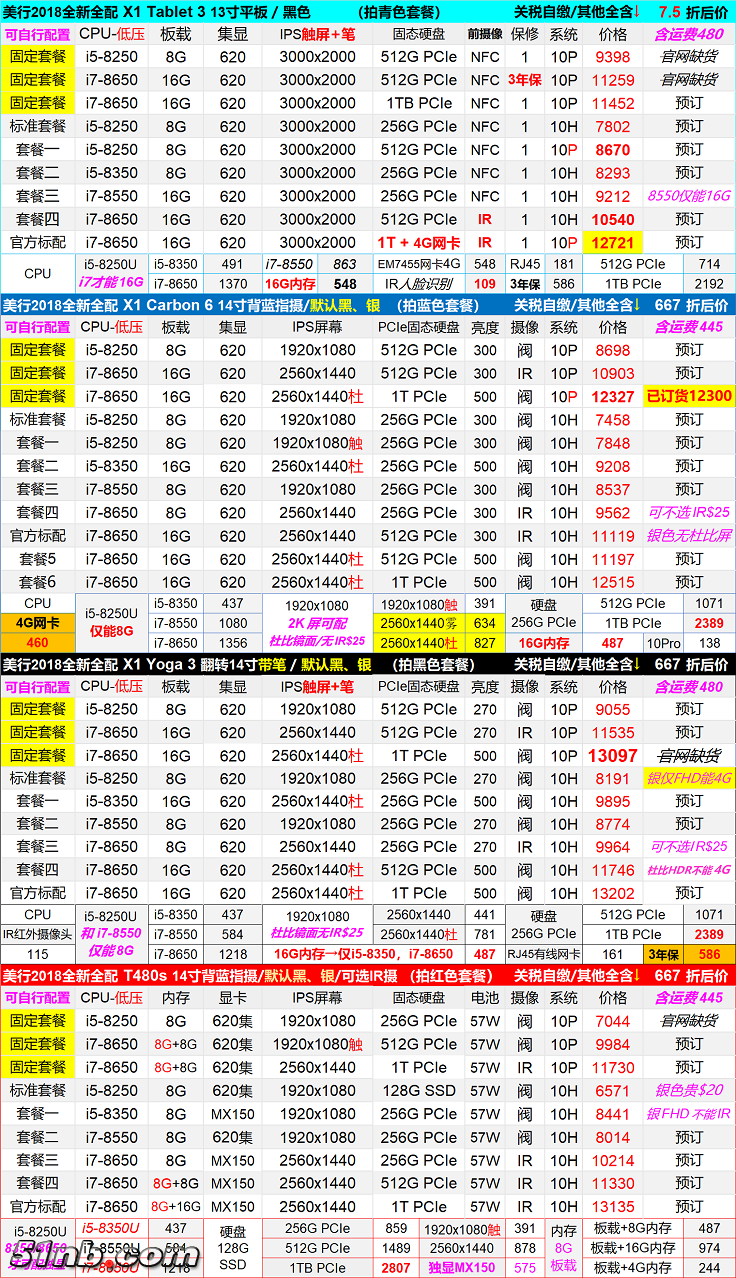Image resolution: width=736 pixels, height=1278 pixels.
Task: Select the screen upgrade price 781
Action: tap(485, 934)
